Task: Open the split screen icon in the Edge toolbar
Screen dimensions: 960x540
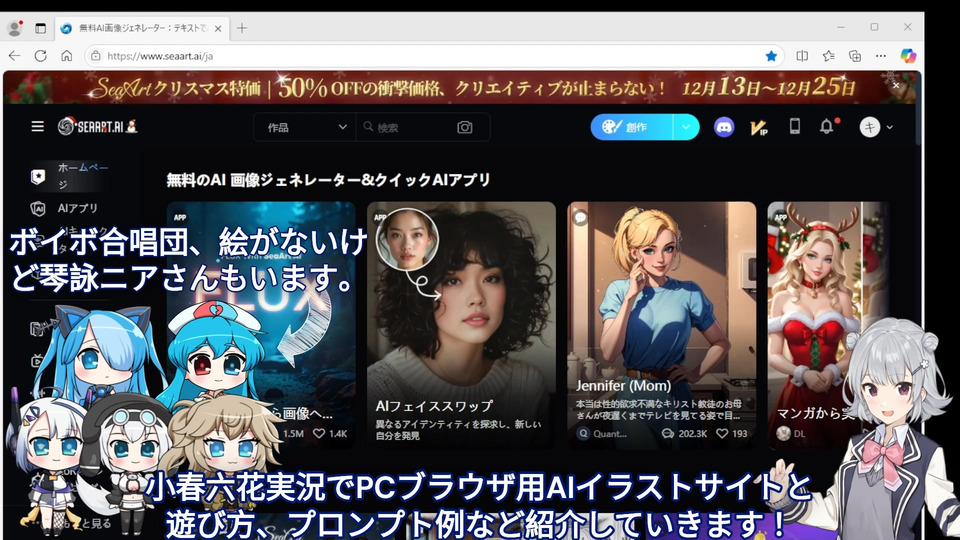Action: click(802, 56)
